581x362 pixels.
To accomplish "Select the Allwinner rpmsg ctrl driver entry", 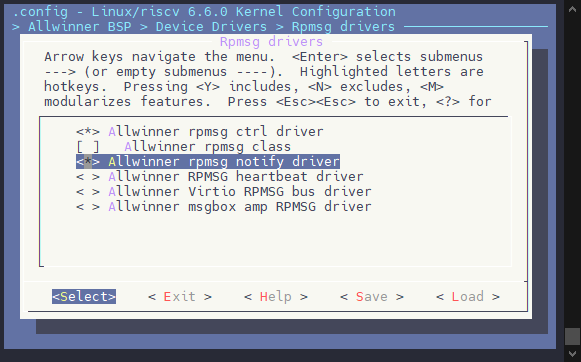I will coord(216,132).
